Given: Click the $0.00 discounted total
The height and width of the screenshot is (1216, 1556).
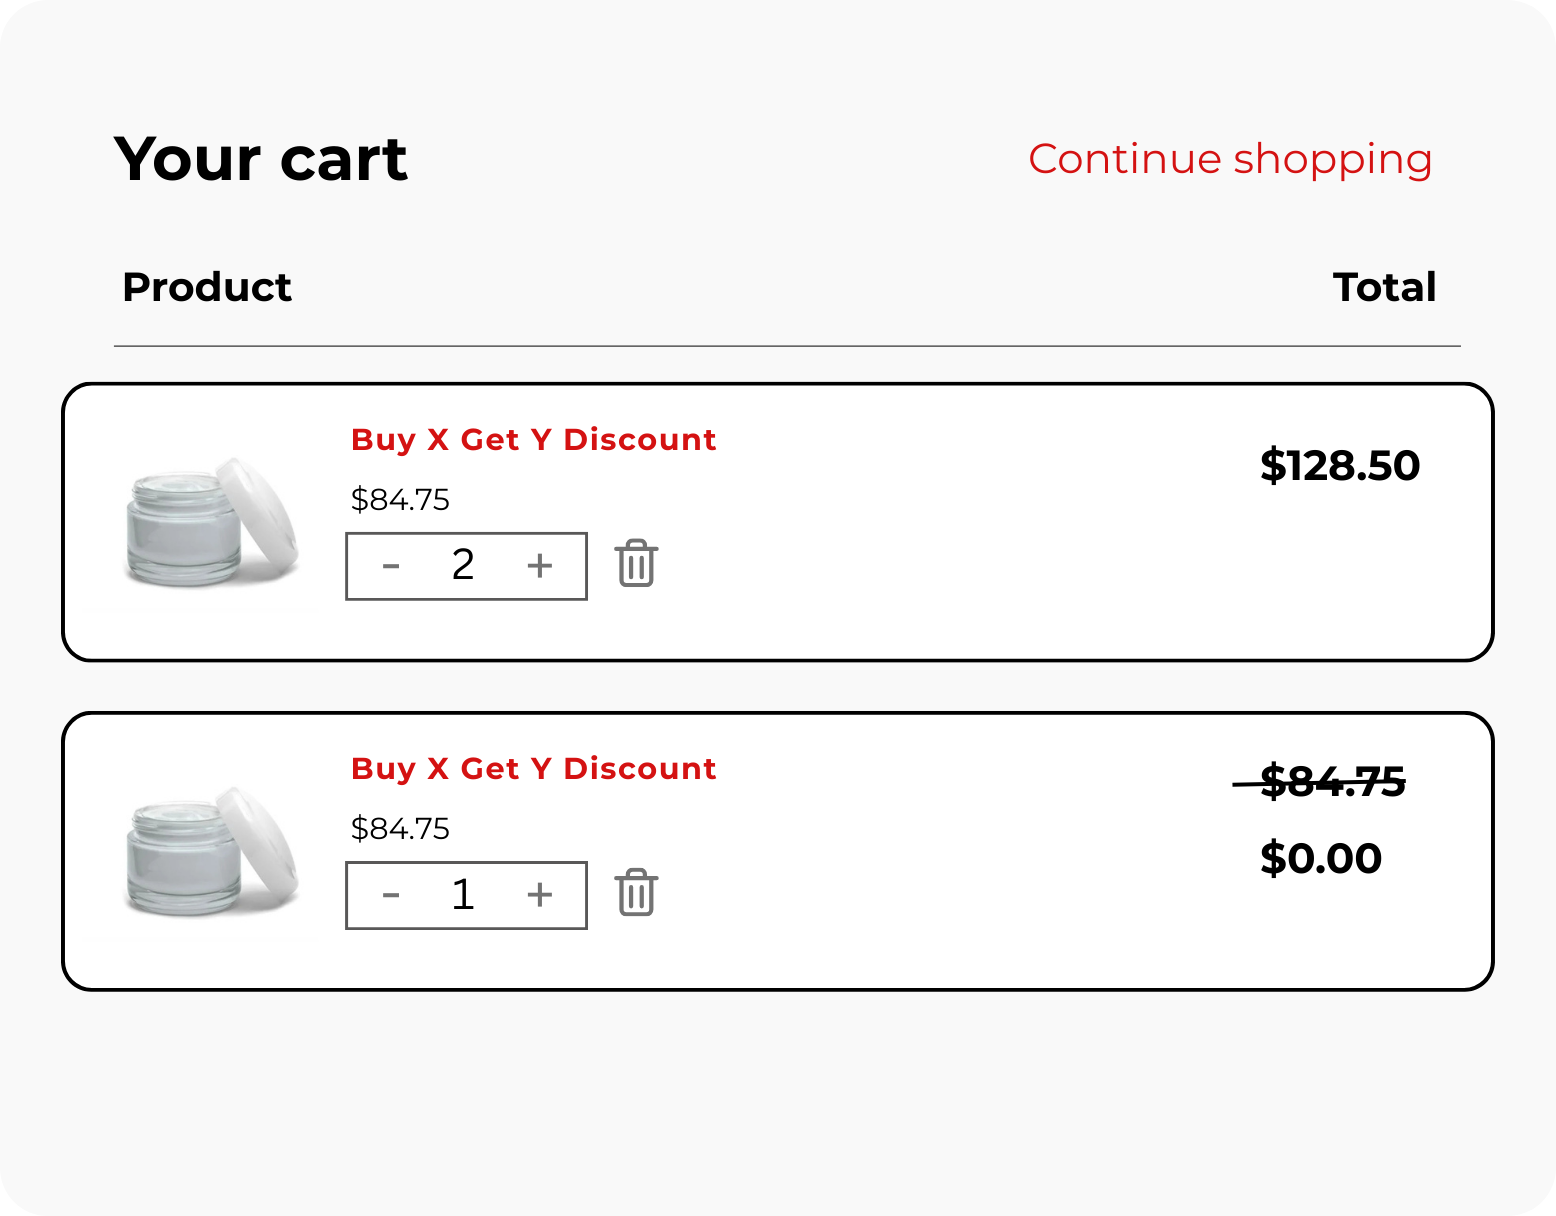Looking at the screenshot, I should 1321,859.
